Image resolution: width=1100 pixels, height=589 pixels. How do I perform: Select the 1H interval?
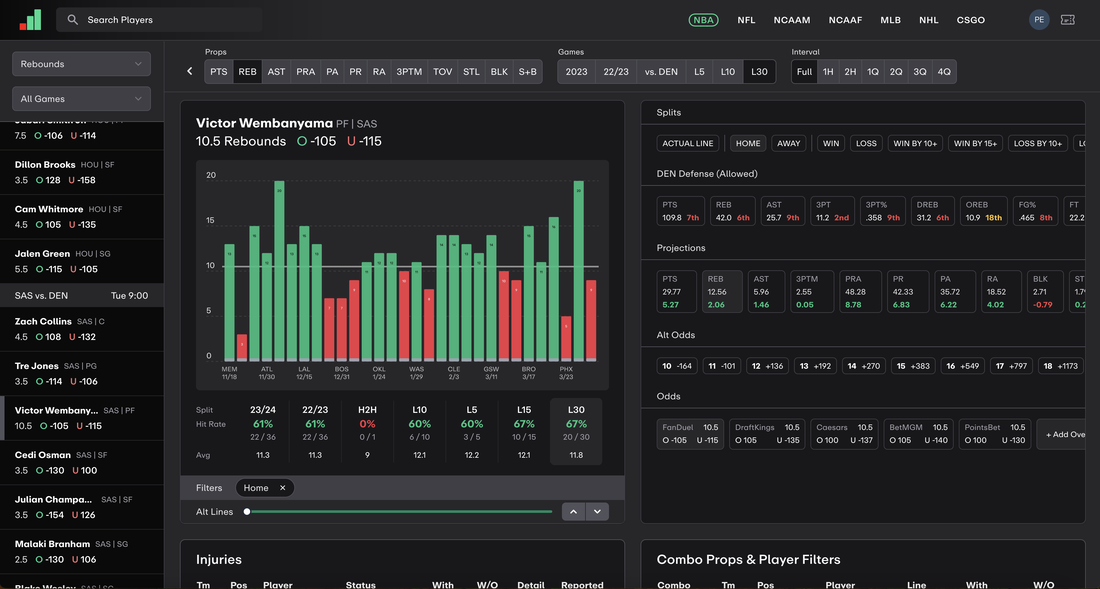829,72
